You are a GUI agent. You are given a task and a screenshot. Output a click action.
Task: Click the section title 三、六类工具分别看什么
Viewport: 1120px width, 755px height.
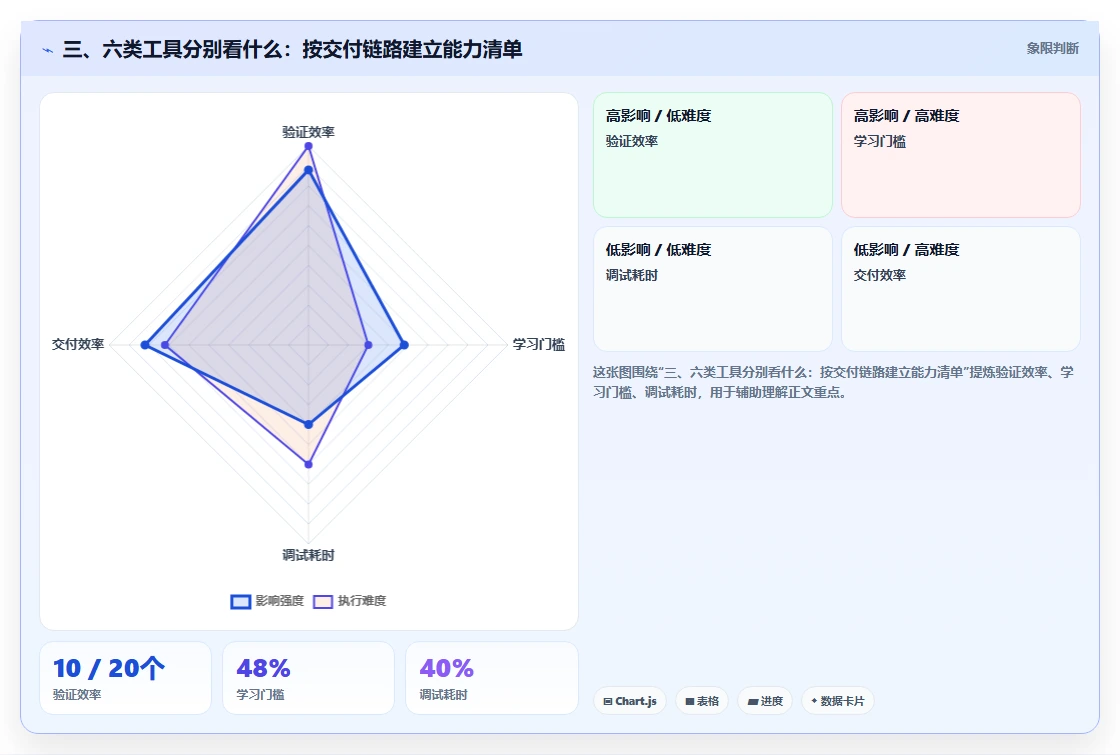point(292,49)
